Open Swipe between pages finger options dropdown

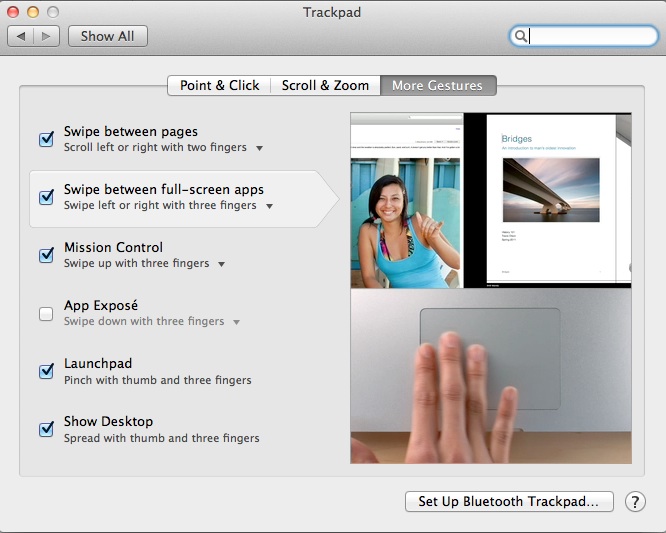tap(259, 148)
